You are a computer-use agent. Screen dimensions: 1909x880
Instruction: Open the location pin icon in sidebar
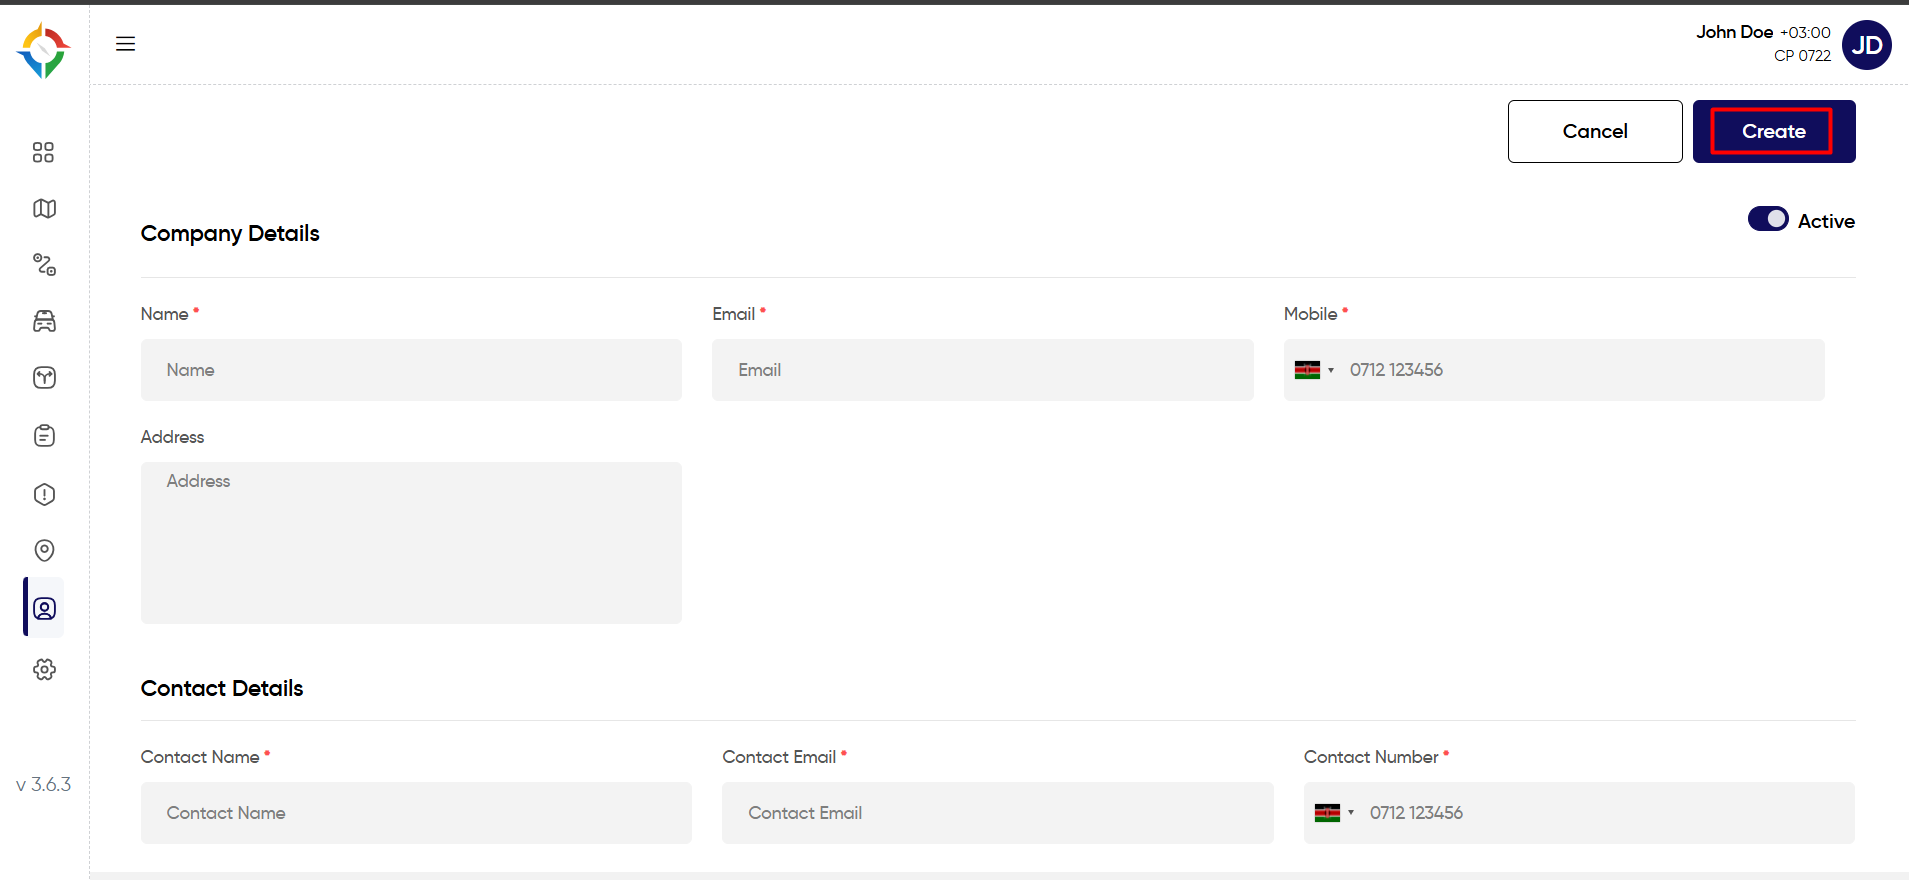click(44, 550)
